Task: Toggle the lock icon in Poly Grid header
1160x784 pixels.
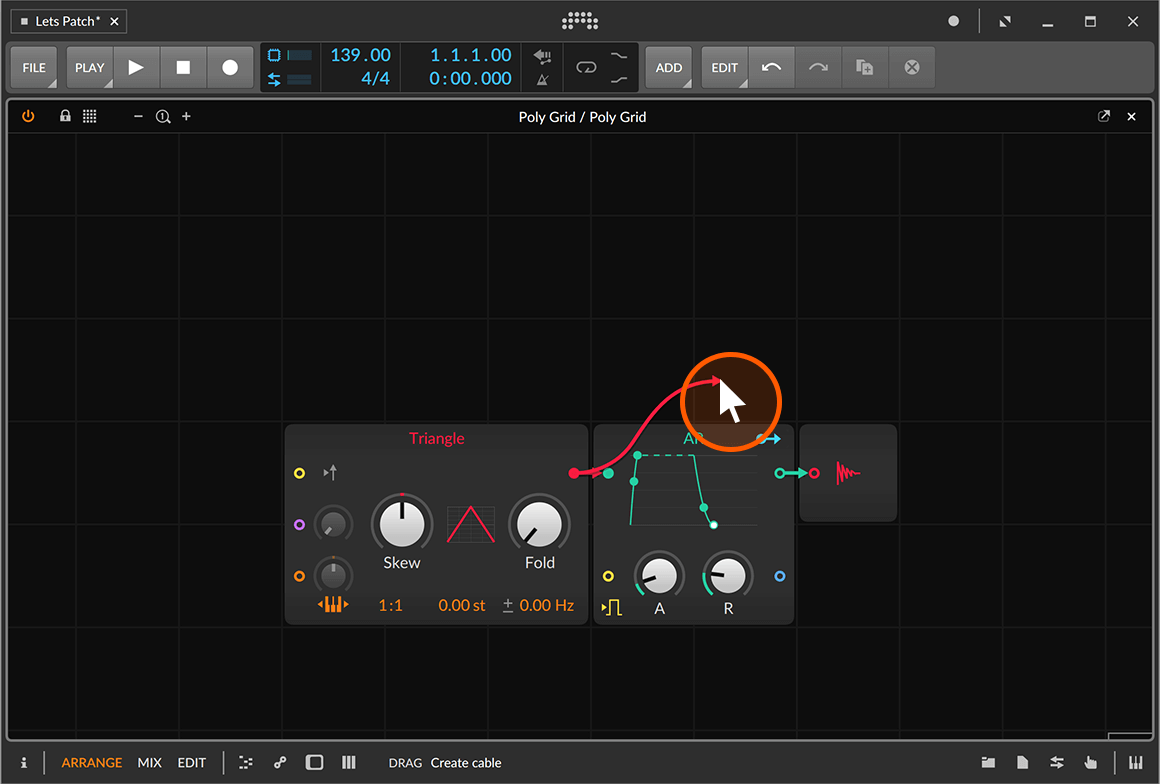Action: (x=65, y=117)
